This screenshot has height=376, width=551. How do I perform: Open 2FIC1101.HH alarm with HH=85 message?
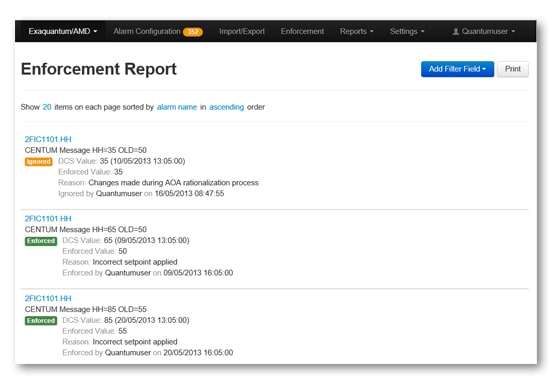click(48, 298)
